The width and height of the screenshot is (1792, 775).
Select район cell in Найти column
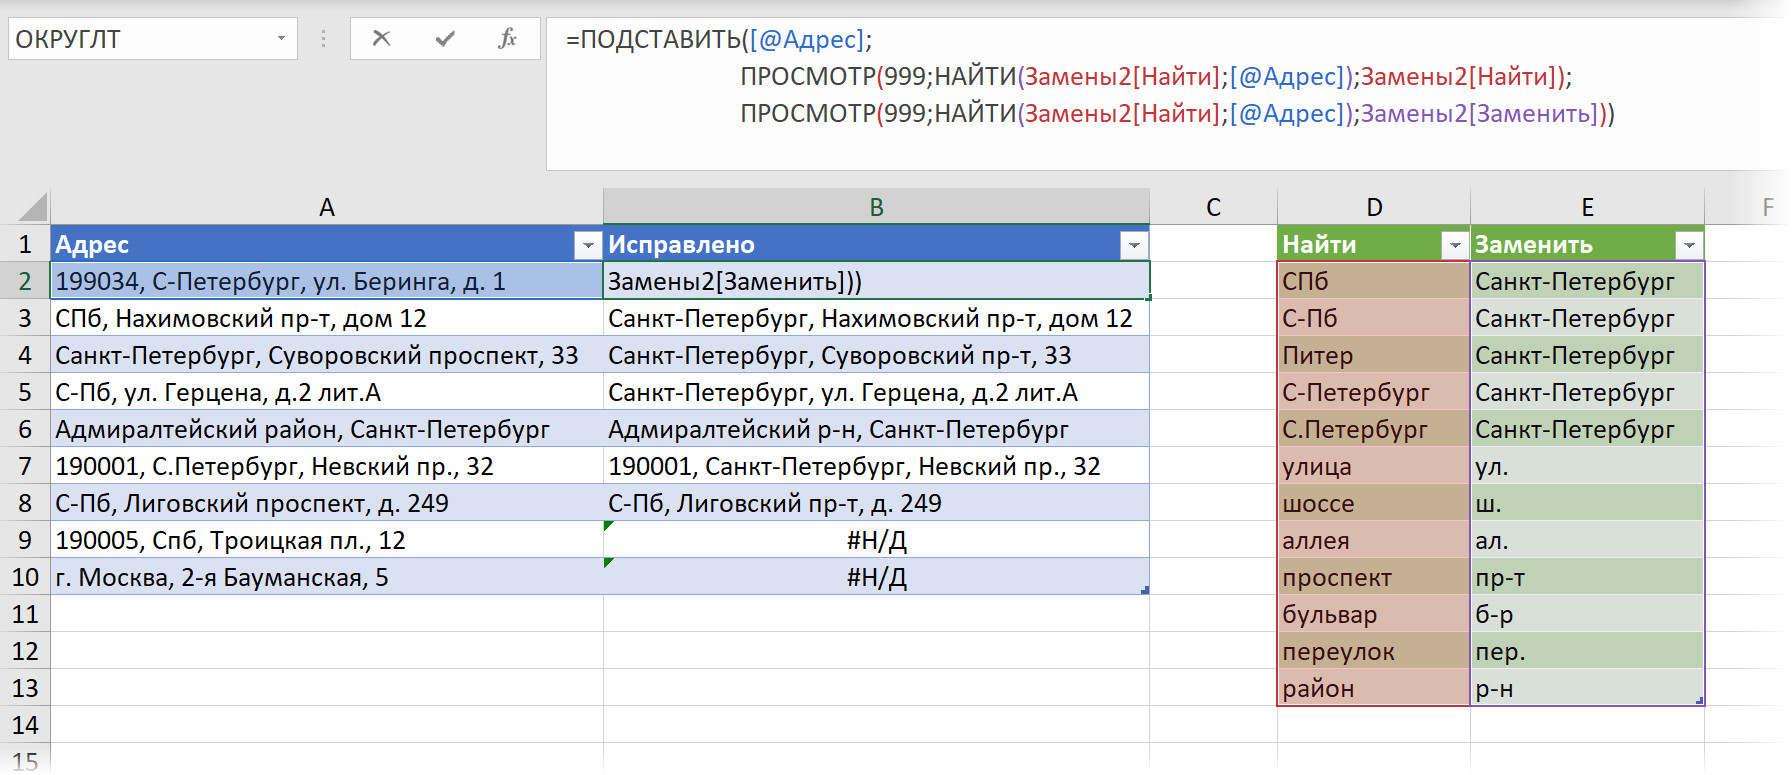1374,688
